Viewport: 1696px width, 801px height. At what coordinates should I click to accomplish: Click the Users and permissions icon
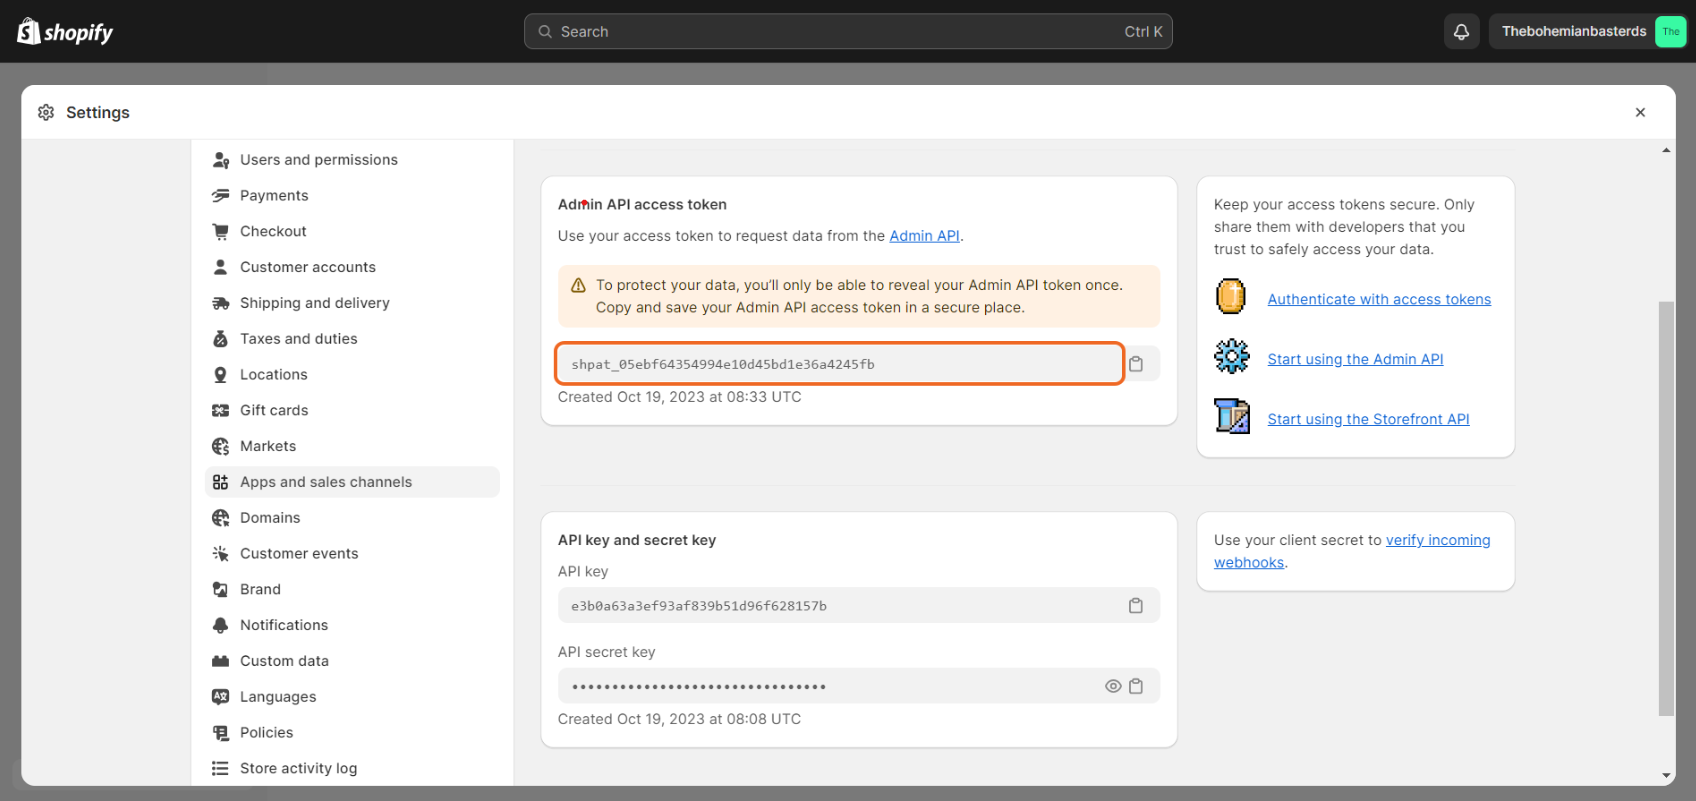(x=221, y=160)
